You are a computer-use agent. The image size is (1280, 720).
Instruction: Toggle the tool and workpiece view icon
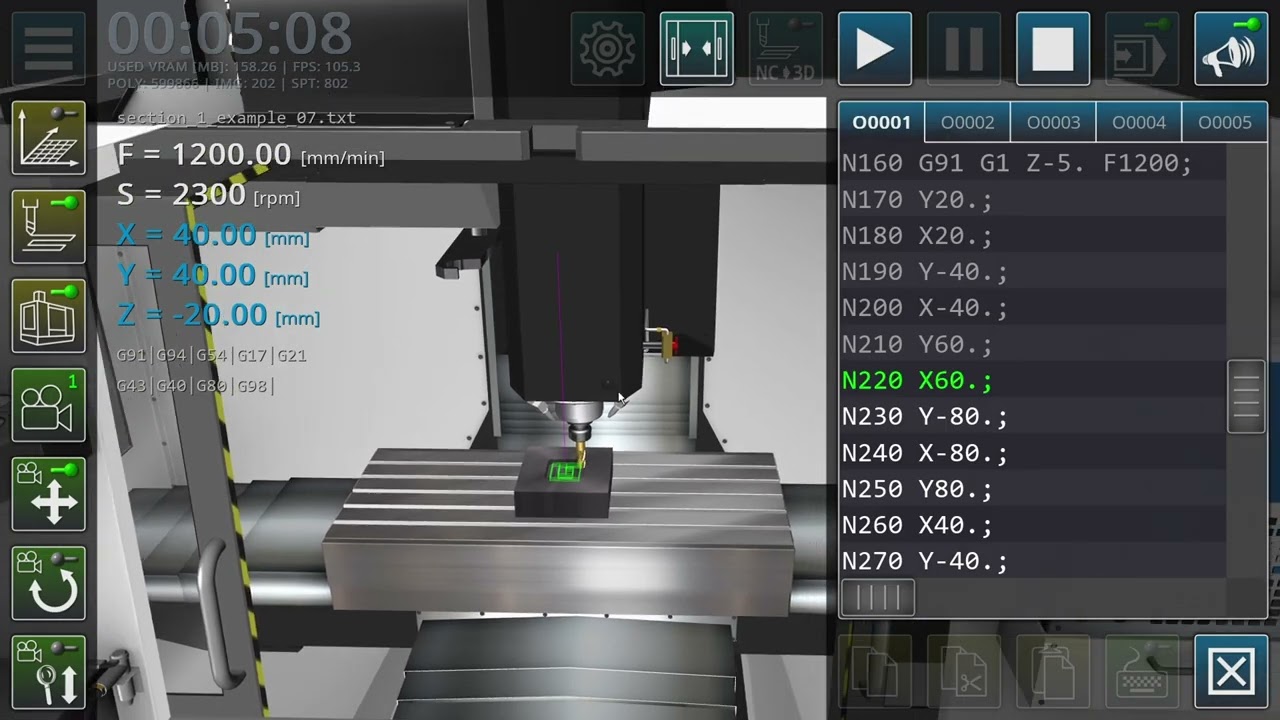pyautogui.click(x=48, y=227)
